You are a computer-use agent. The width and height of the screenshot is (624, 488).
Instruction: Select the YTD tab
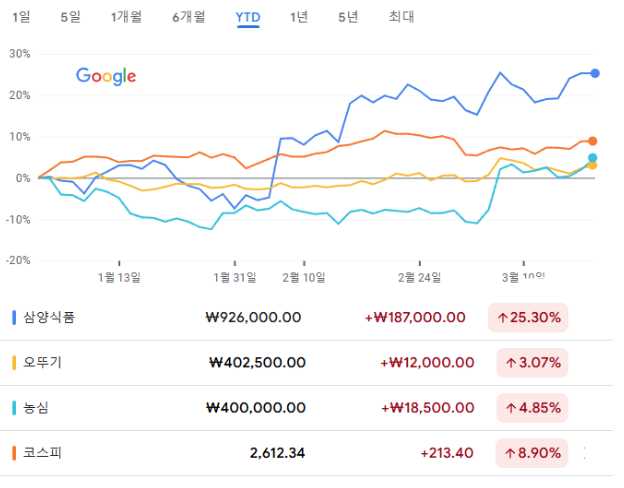pos(248,18)
